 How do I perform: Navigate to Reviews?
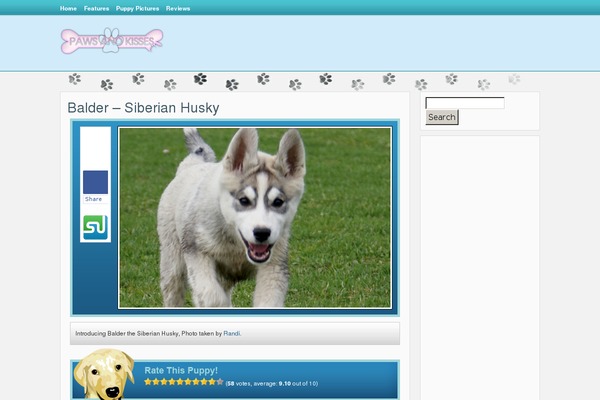(x=178, y=8)
